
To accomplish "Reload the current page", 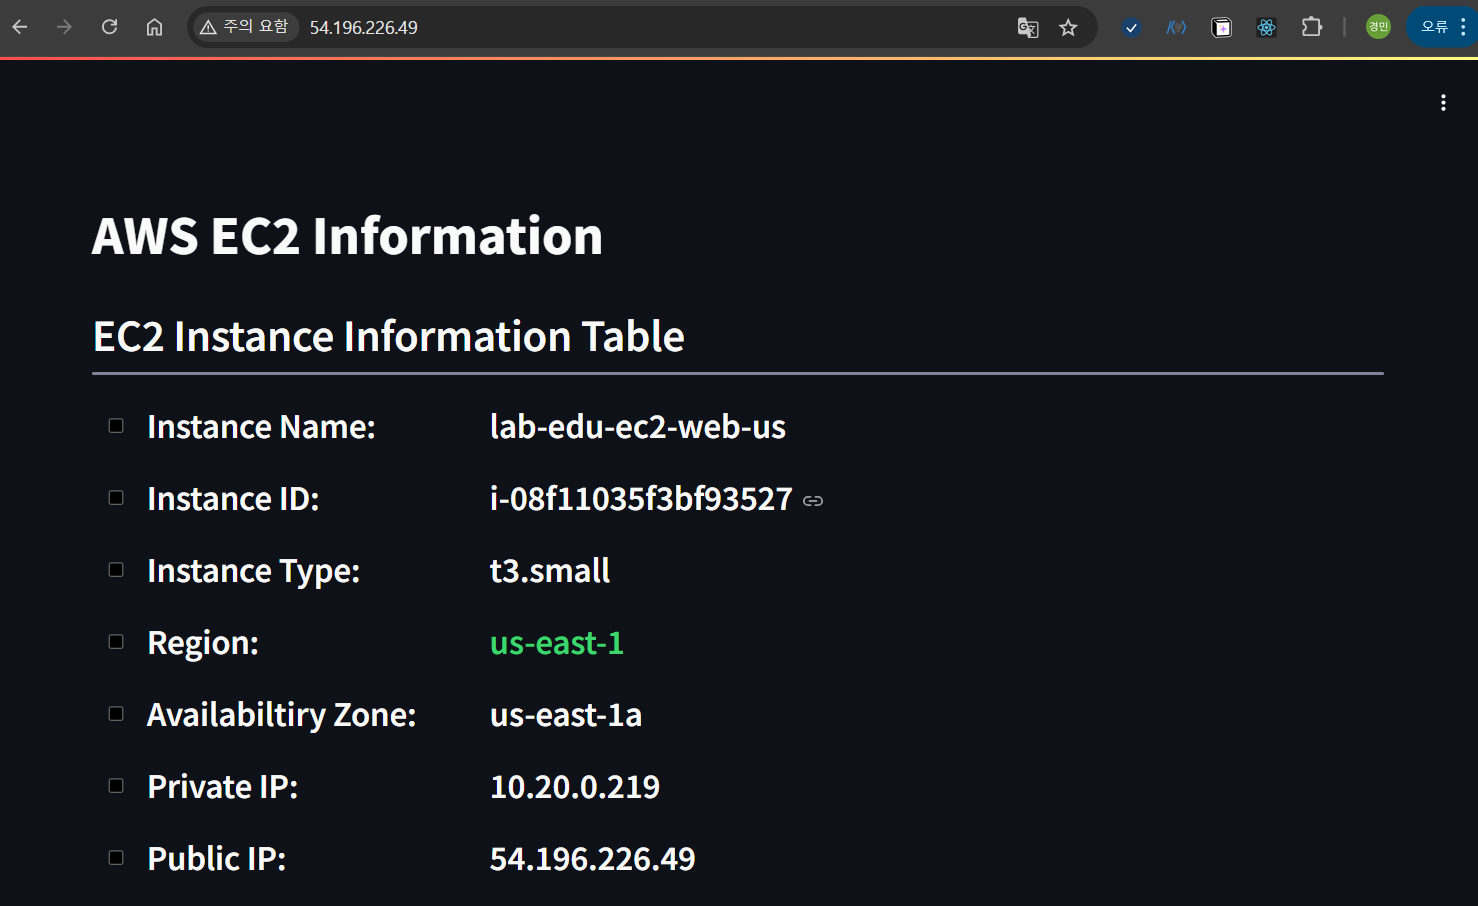I will pos(109,27).
